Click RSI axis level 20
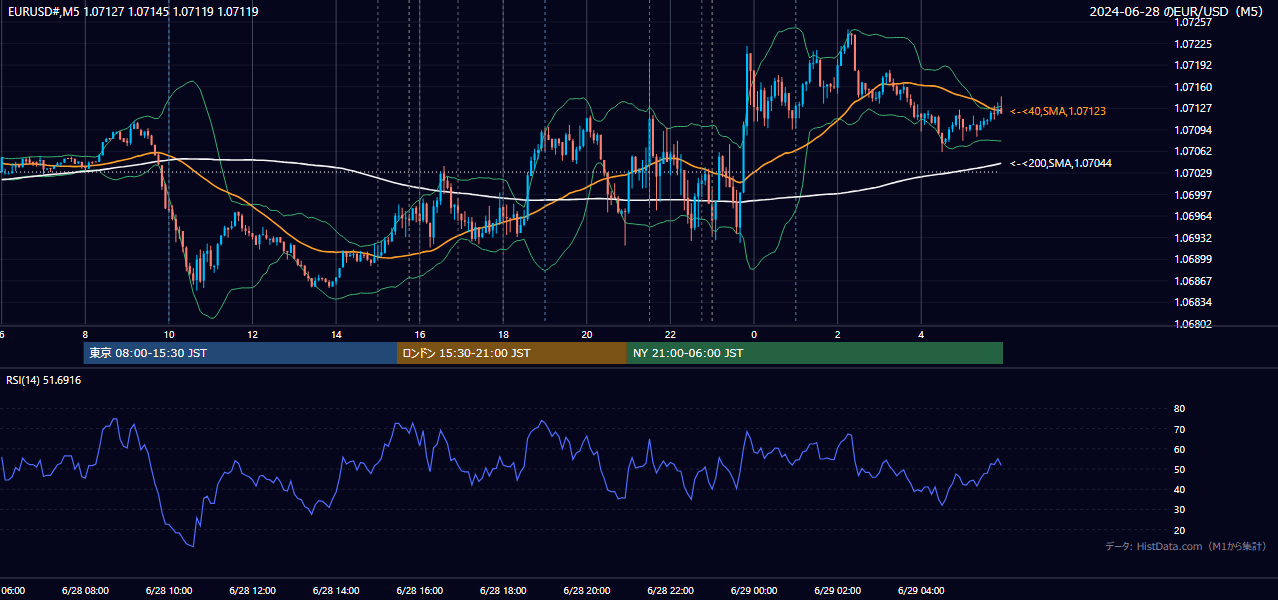This screenshot has height=600, width=1278. (1179, 530)
